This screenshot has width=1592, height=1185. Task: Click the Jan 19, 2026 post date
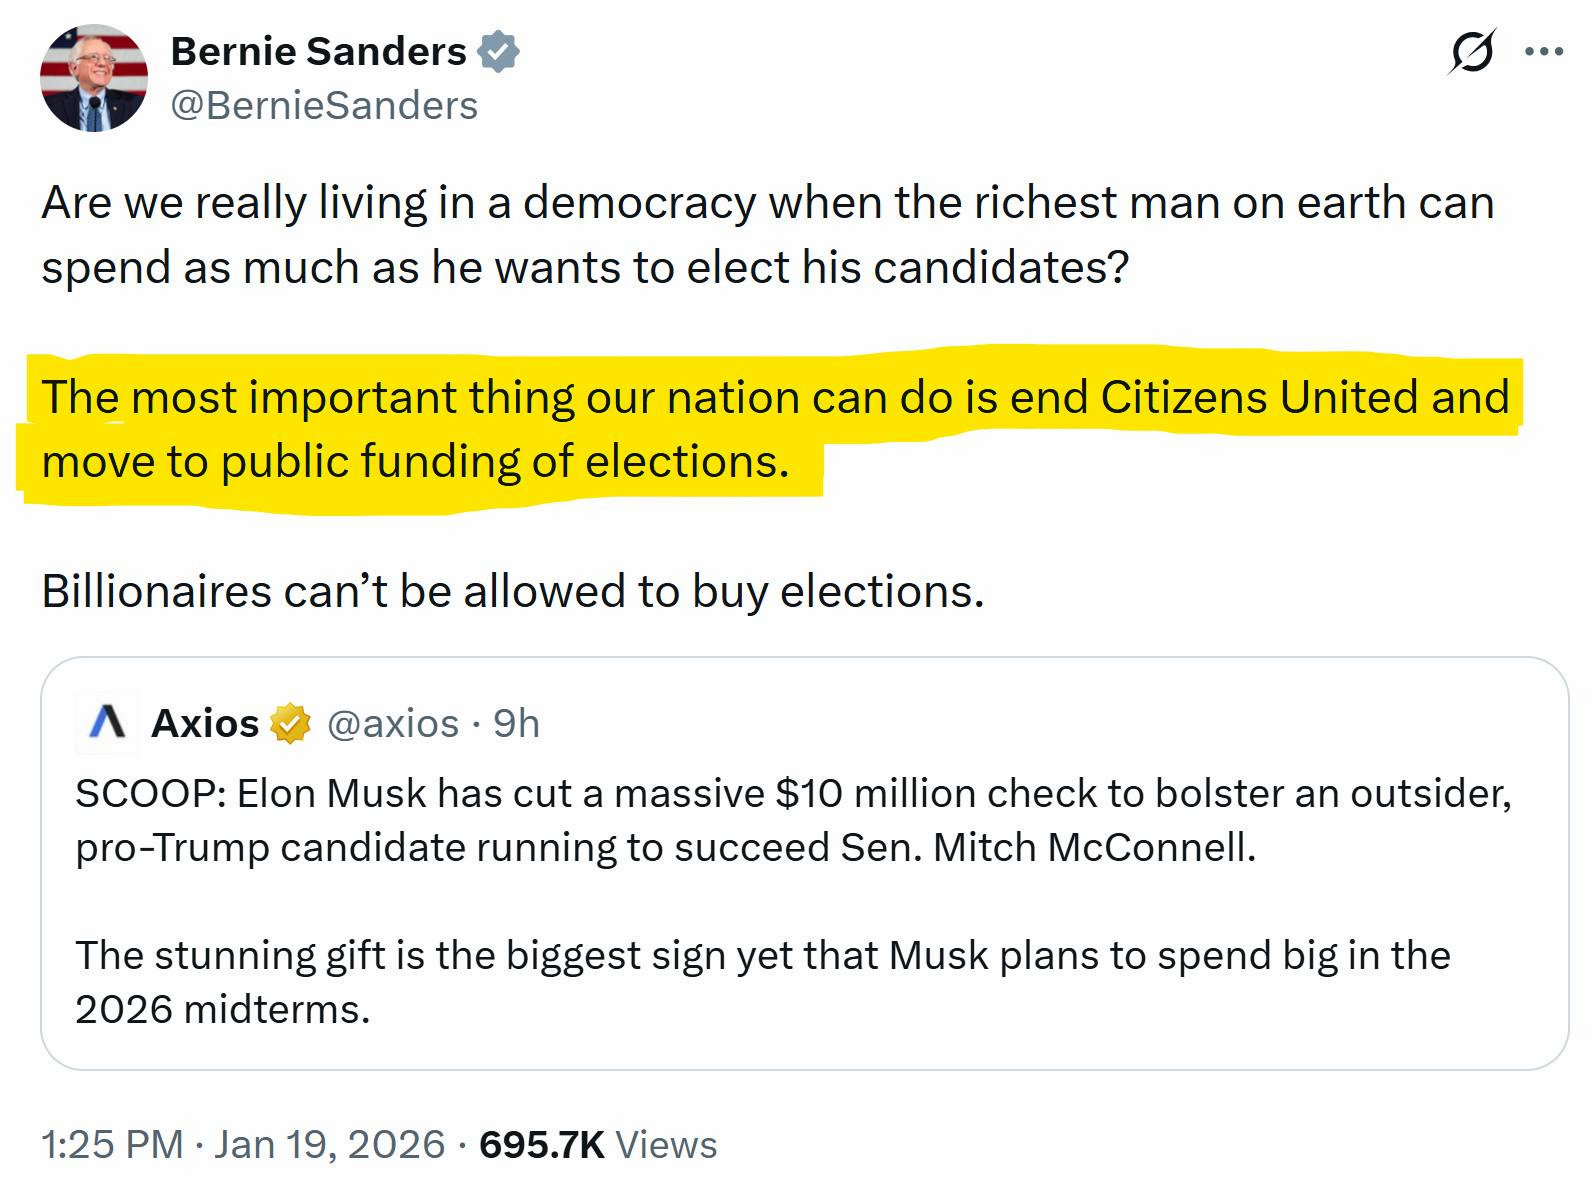click(x=329, y=1144)
